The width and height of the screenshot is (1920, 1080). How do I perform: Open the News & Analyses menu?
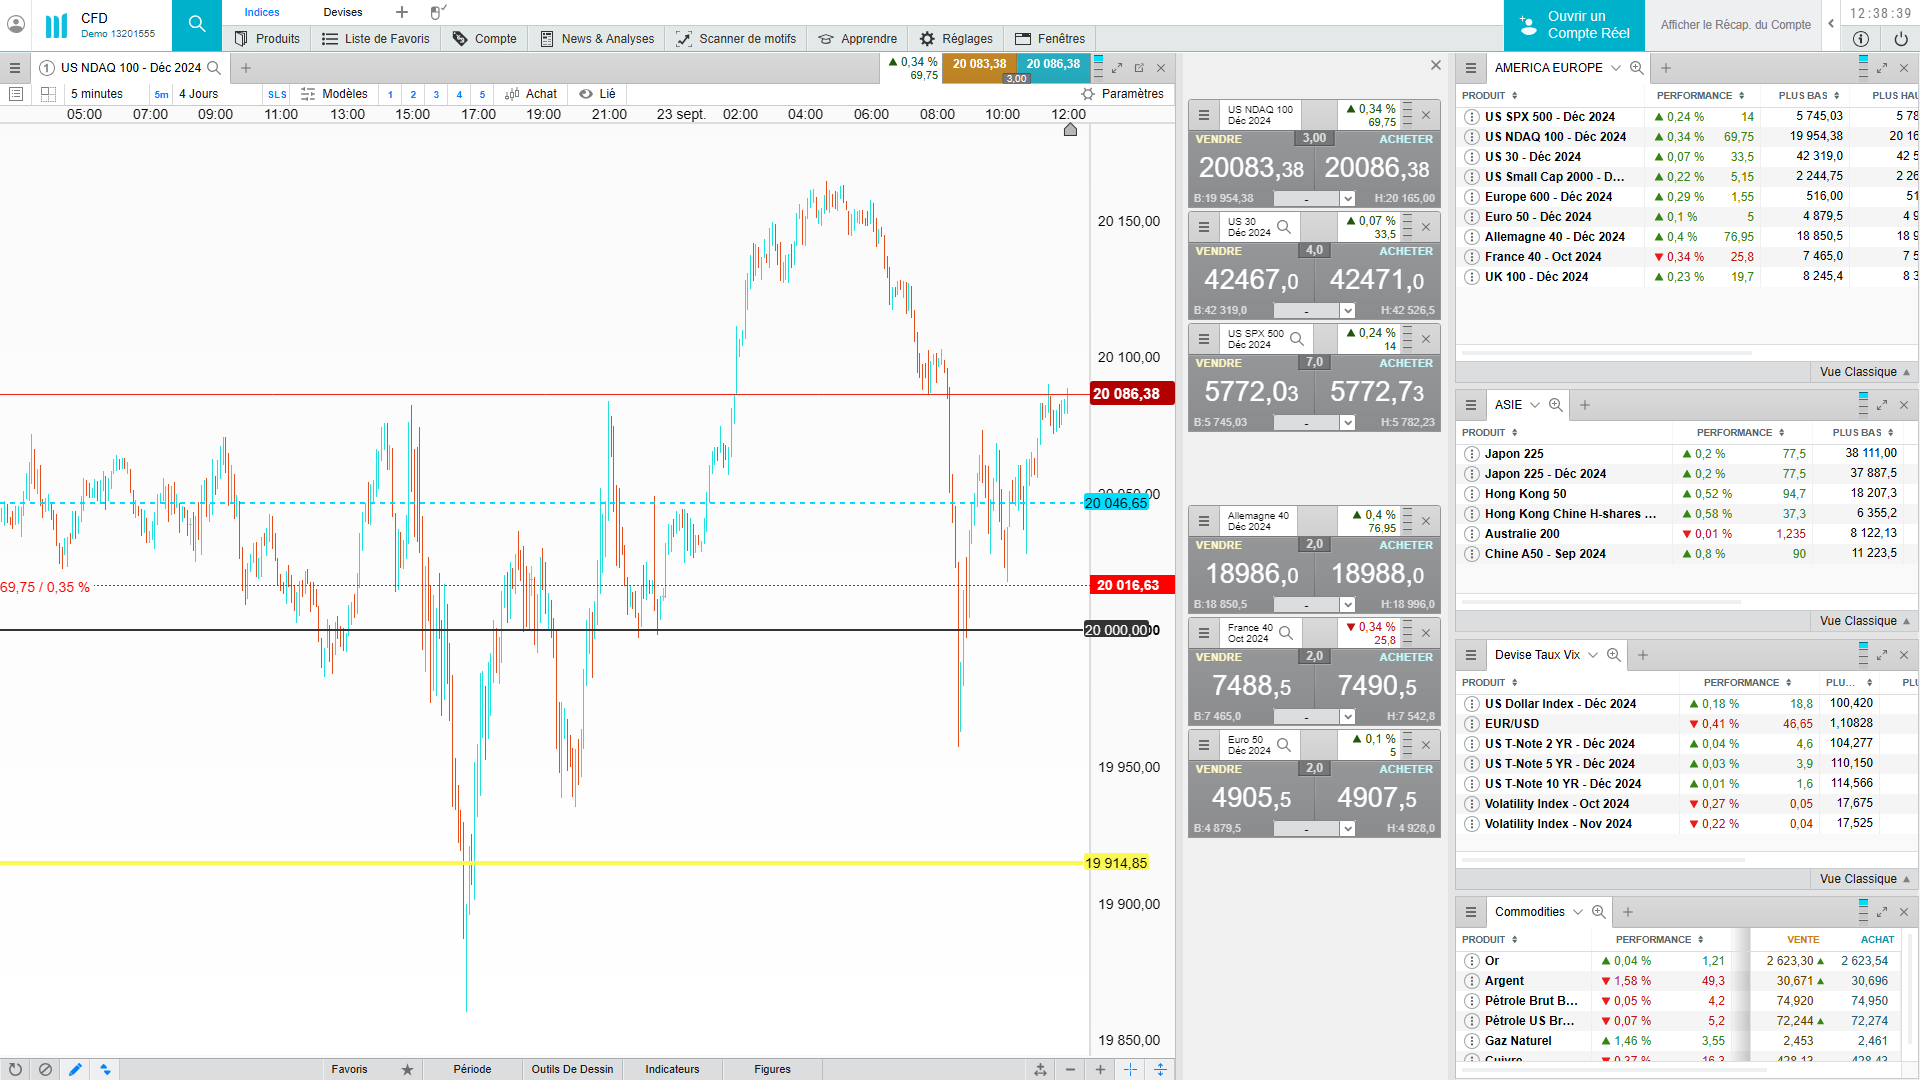597,39
